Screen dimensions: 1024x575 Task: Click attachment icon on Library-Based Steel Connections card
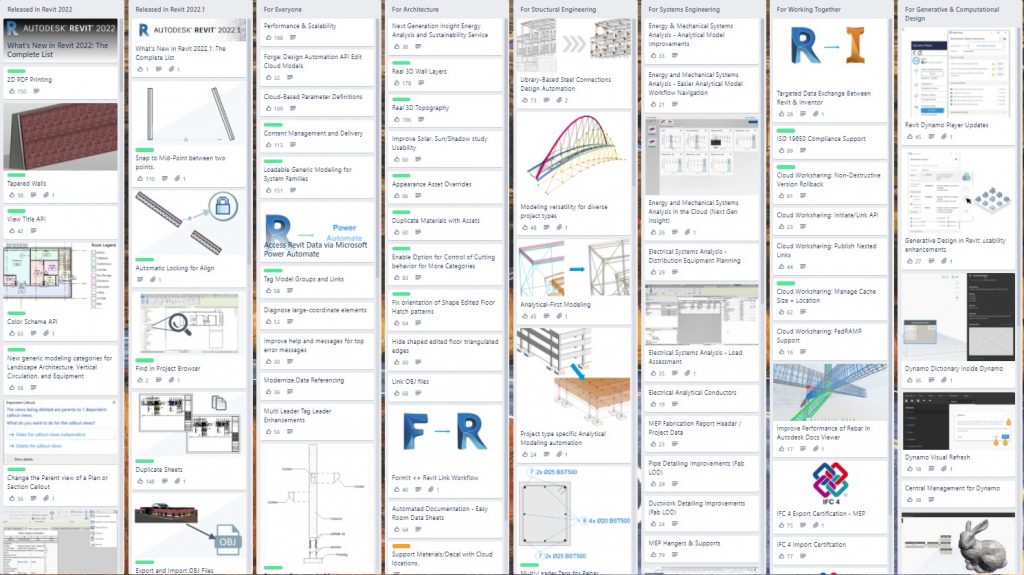(x=559, y=100)
